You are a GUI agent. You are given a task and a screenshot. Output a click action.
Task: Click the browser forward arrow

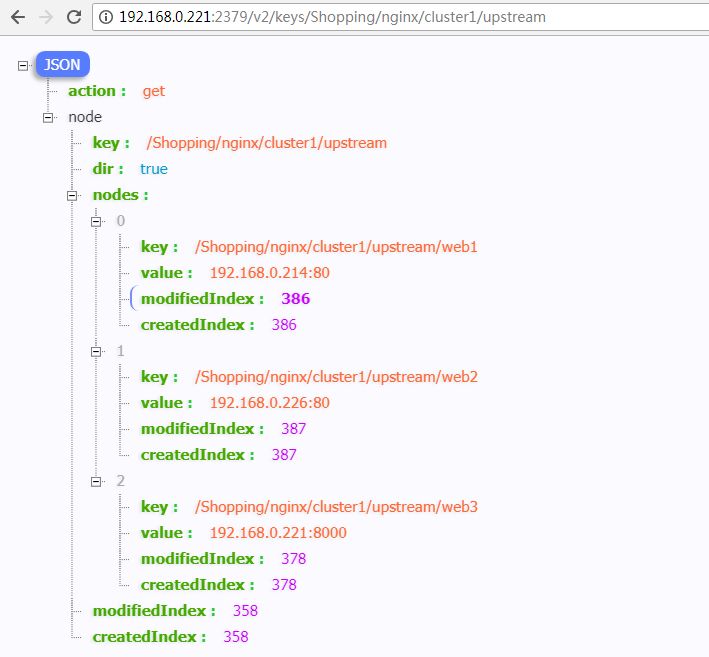pyautogui.click(x=46, y=17)
